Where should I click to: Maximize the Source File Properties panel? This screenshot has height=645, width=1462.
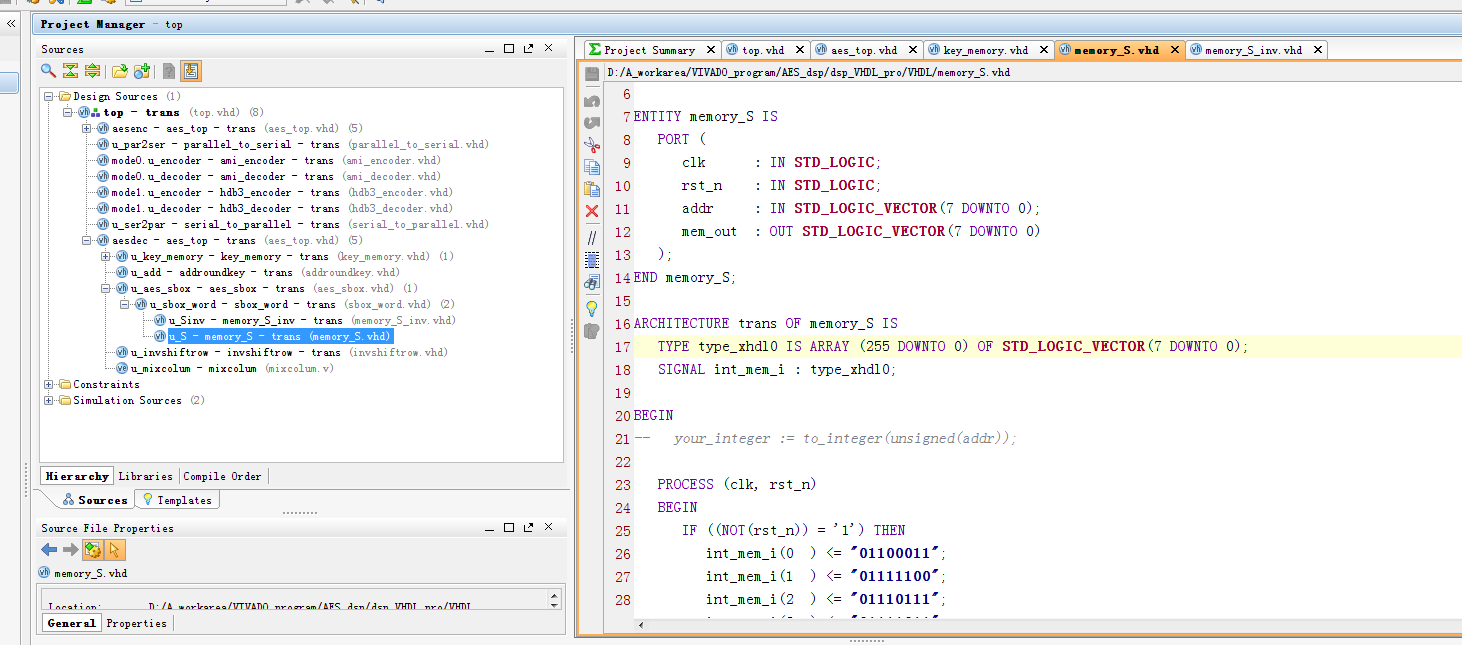509,527
